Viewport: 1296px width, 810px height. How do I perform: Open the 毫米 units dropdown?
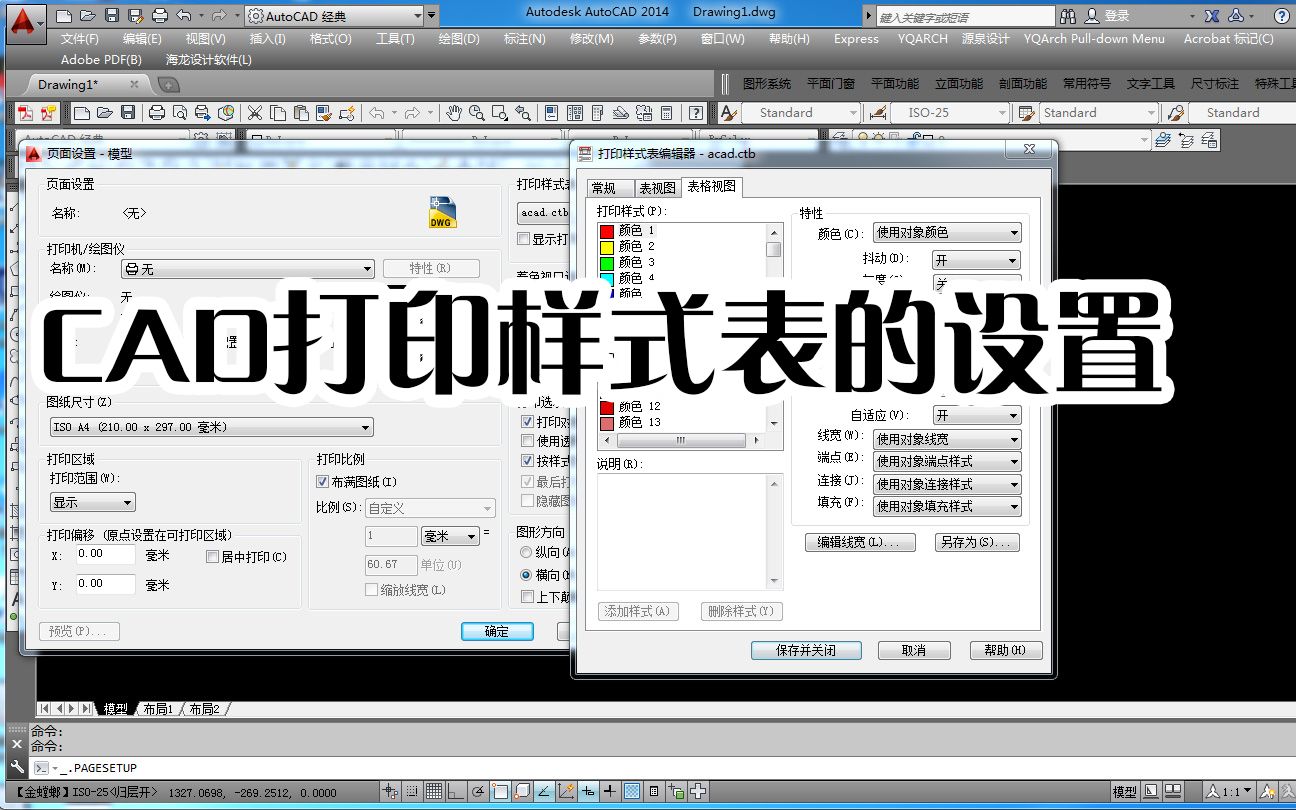[451, 537]
